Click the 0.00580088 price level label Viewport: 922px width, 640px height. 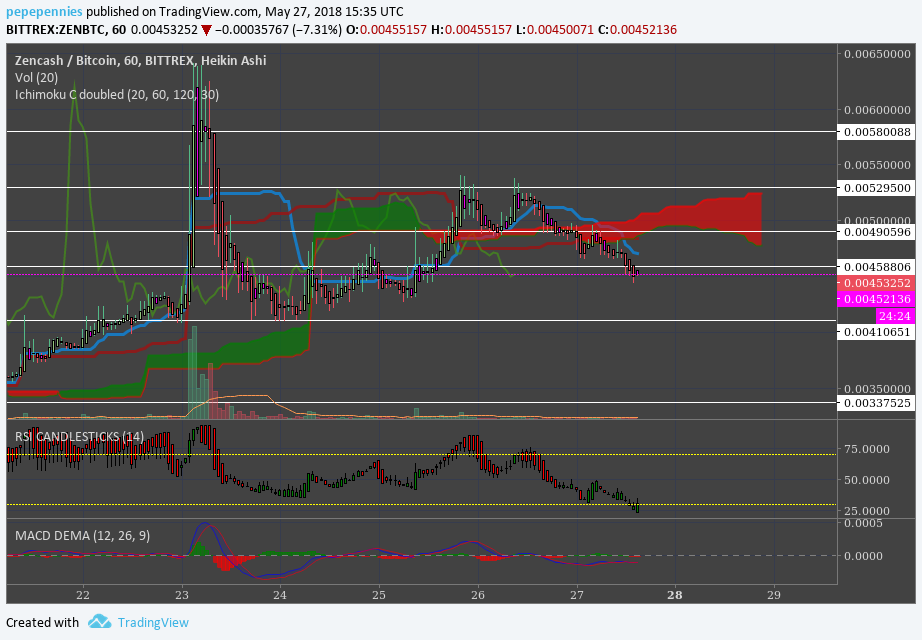pyautogui.click(x=877, y=132)
